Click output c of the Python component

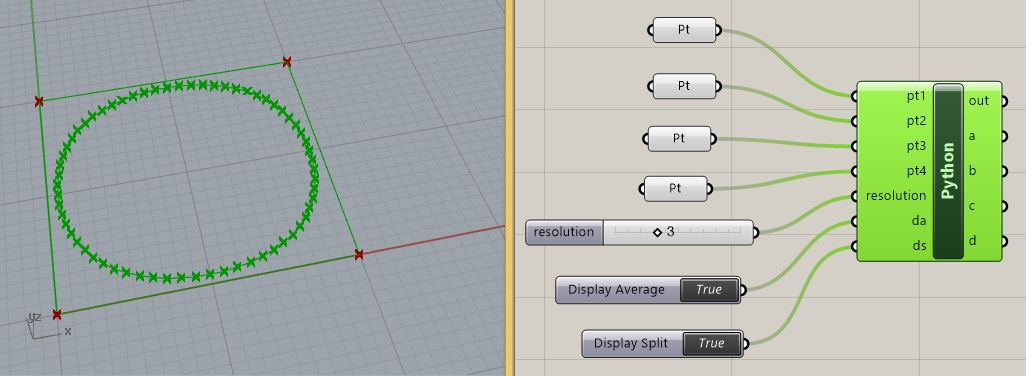(972, 206)
